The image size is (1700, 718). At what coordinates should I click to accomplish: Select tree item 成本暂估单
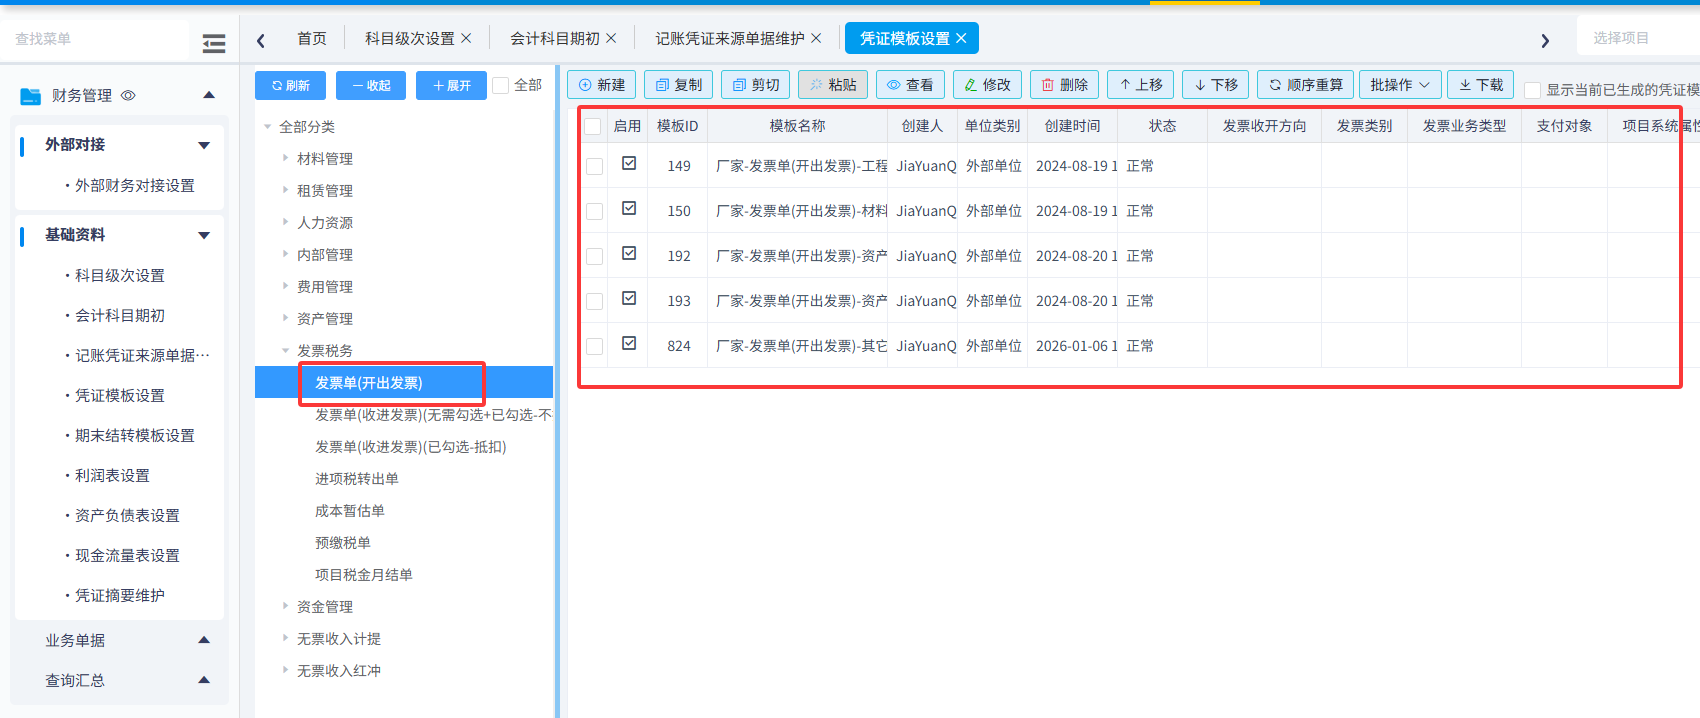tap(349, 510)
